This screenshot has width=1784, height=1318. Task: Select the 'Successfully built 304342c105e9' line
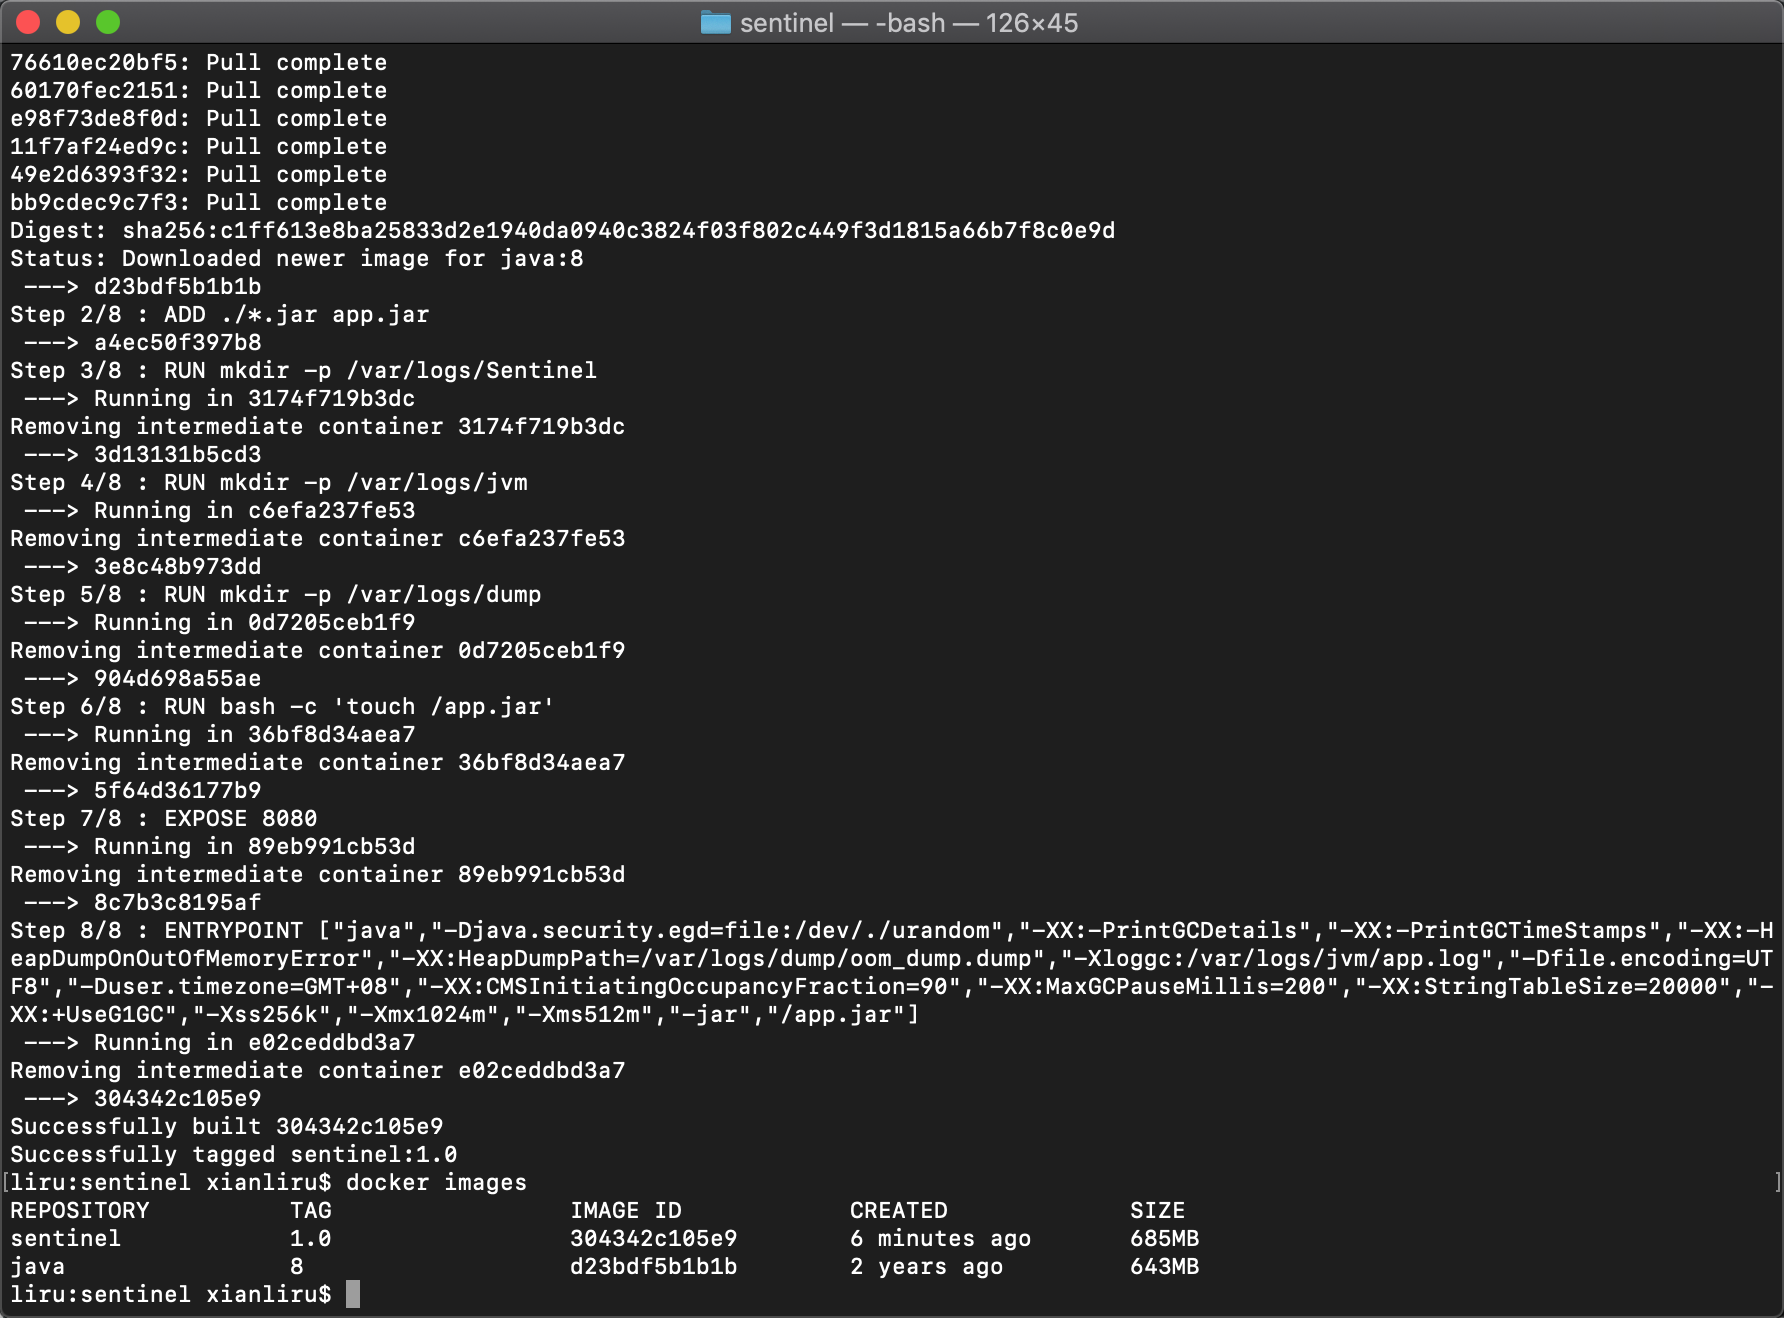click(226, 1126)
